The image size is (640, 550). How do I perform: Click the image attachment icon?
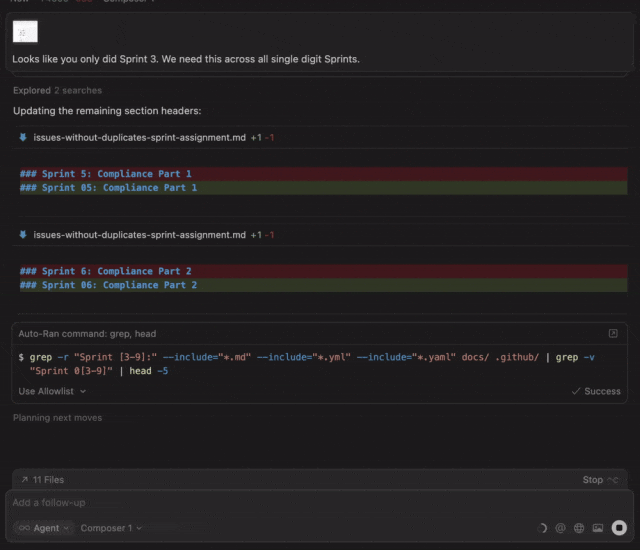[598, 528]
